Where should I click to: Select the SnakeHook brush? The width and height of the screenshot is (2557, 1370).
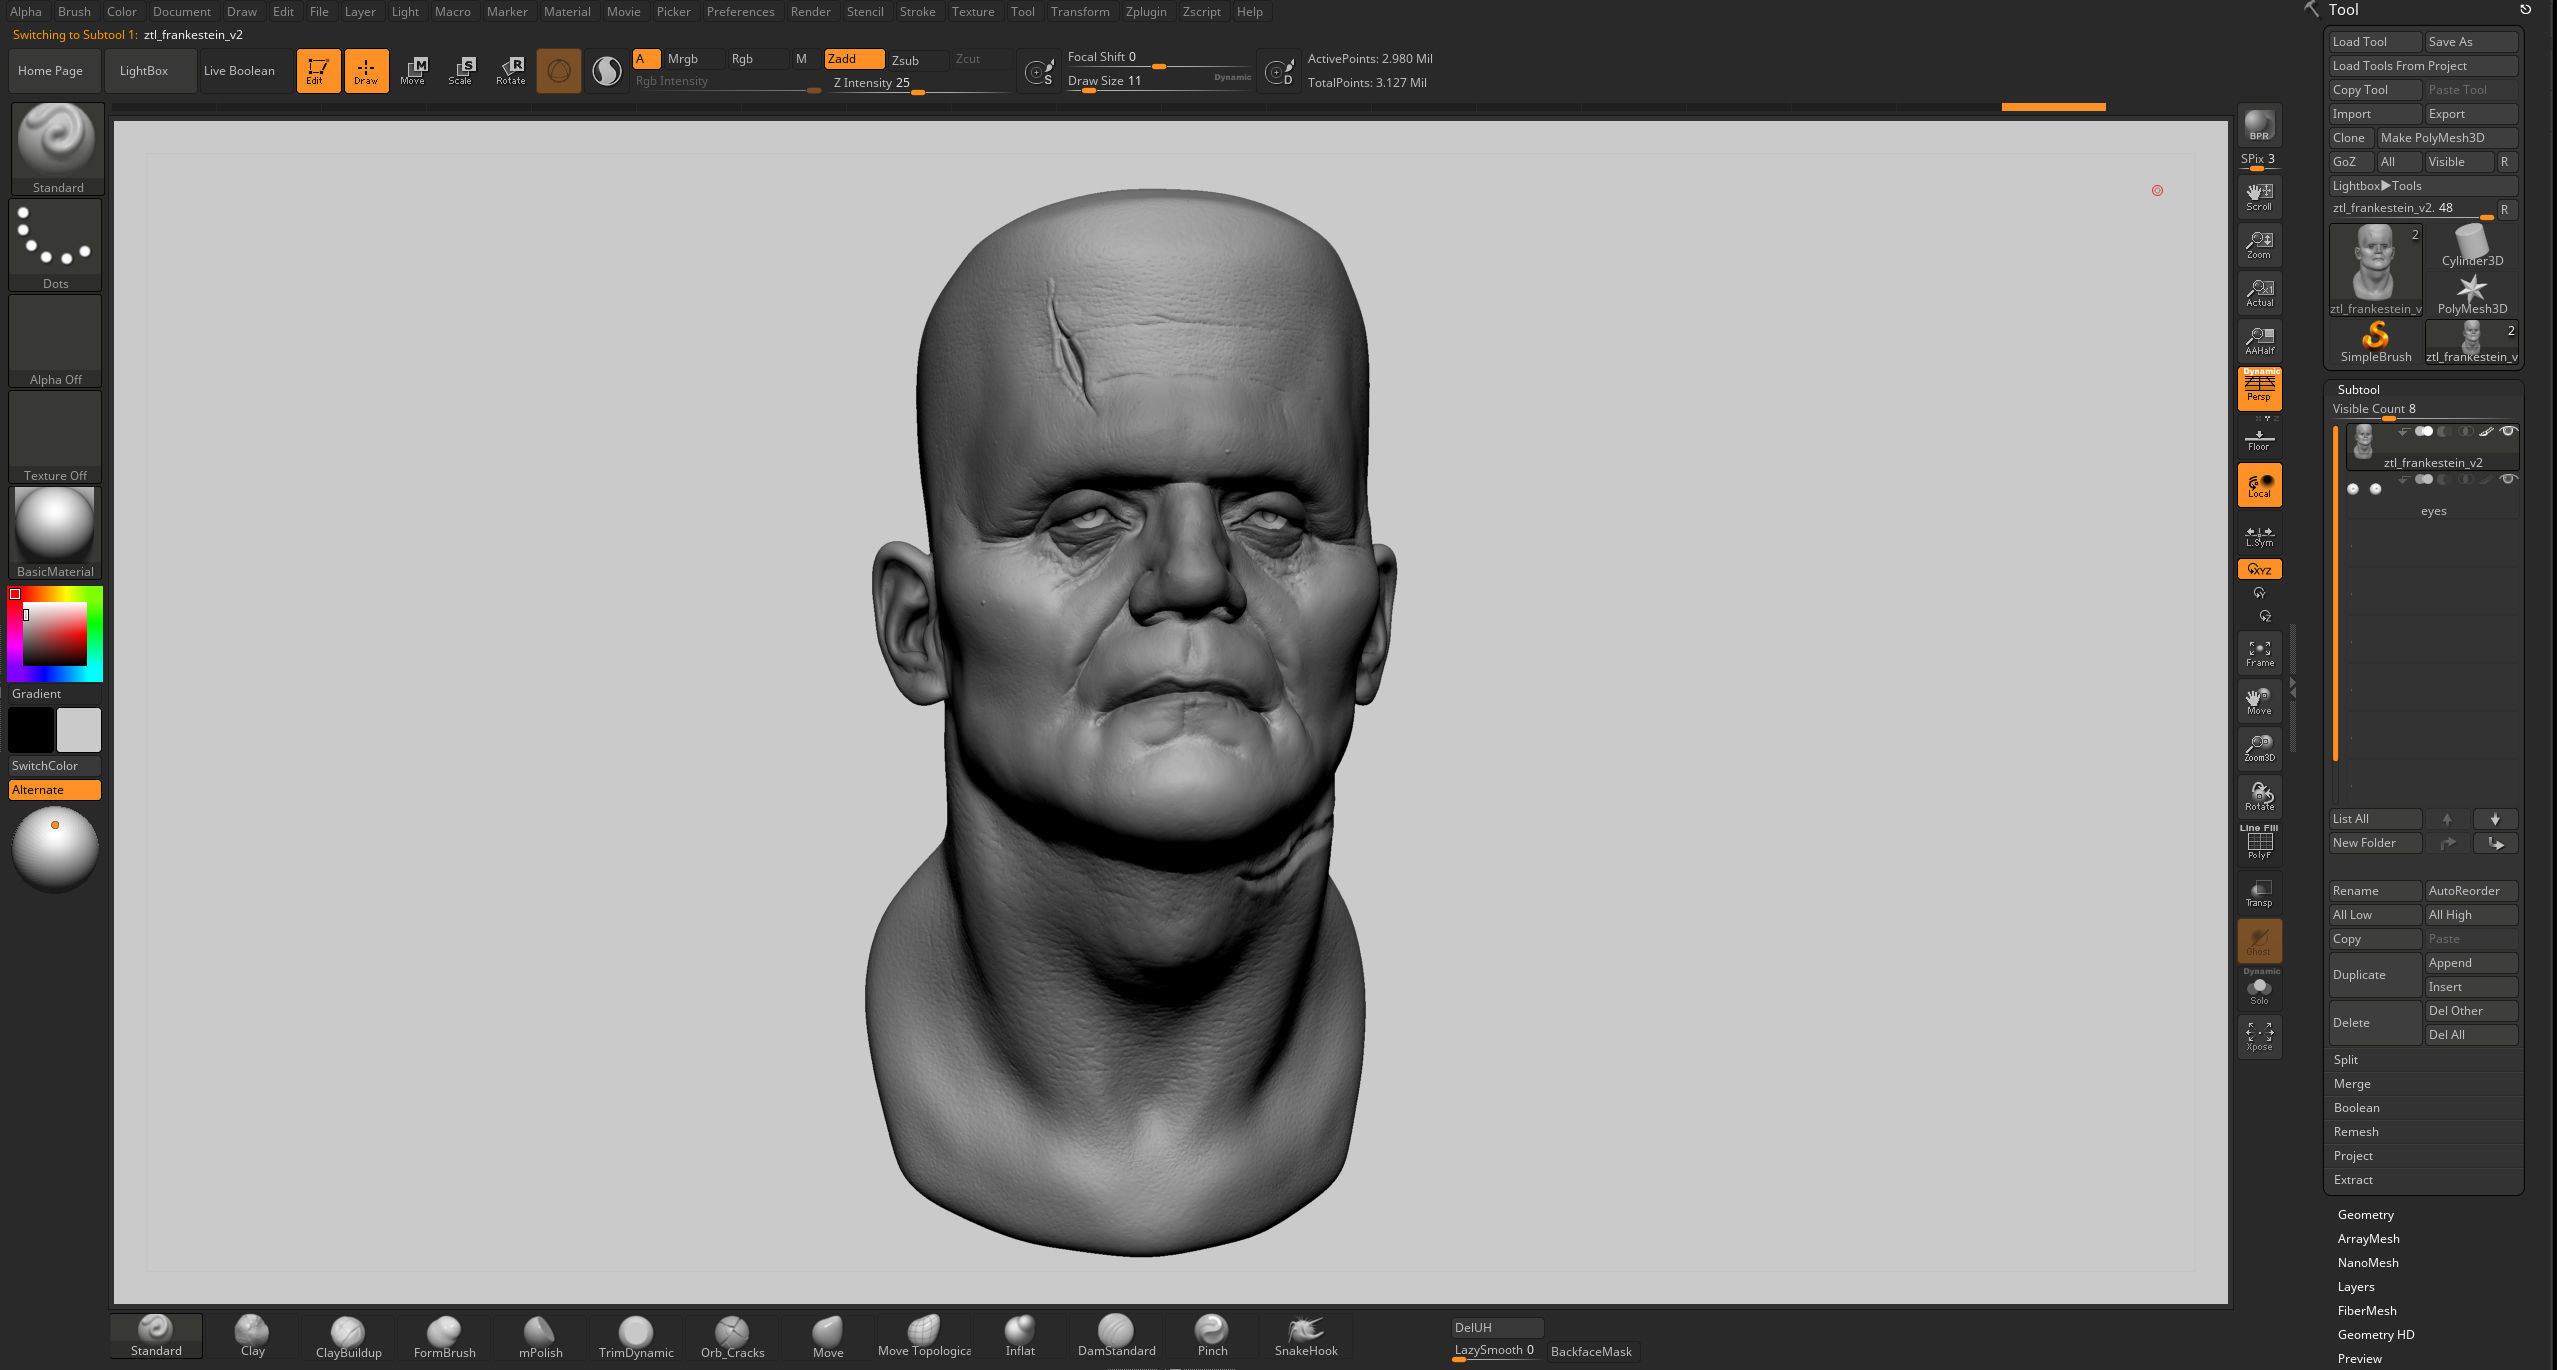(1306, 1336)
